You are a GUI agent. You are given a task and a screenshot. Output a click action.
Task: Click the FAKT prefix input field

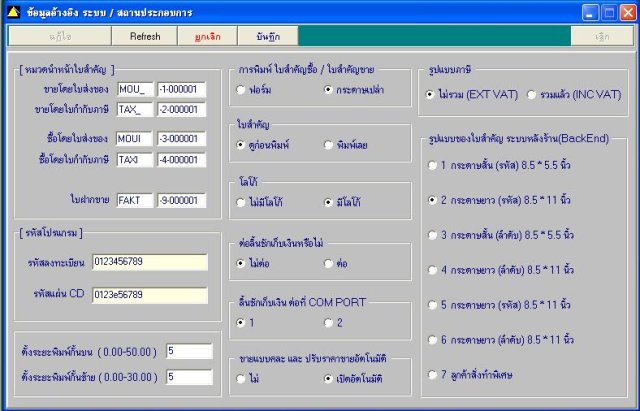(x=135, y=200)
